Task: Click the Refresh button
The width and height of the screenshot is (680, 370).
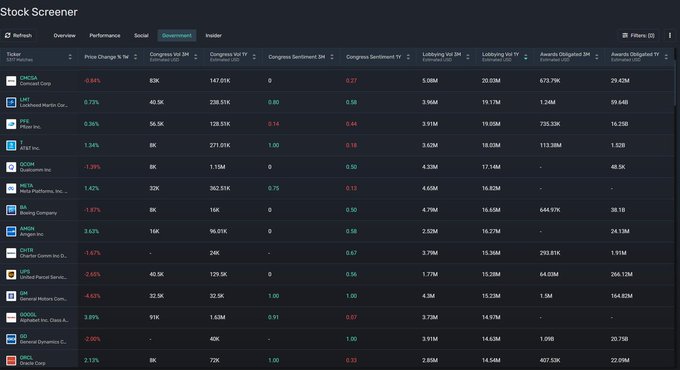Action: tap(18, 36)
